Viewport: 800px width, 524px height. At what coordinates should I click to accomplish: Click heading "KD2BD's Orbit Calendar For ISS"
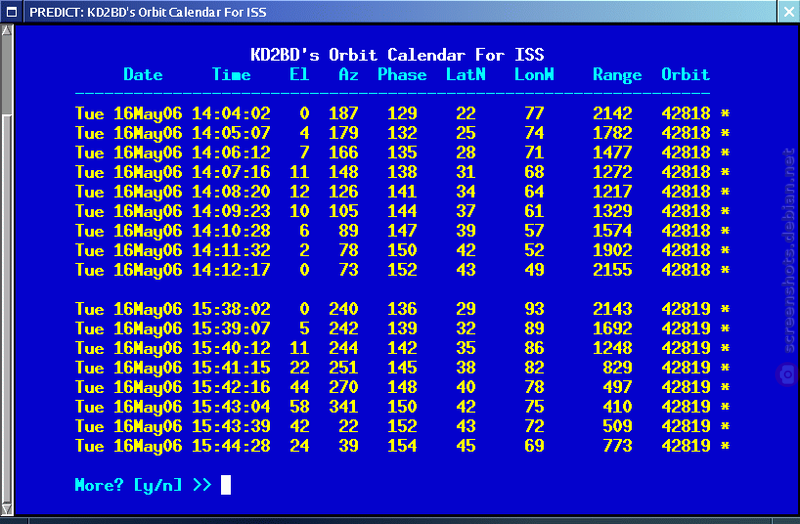397,55
